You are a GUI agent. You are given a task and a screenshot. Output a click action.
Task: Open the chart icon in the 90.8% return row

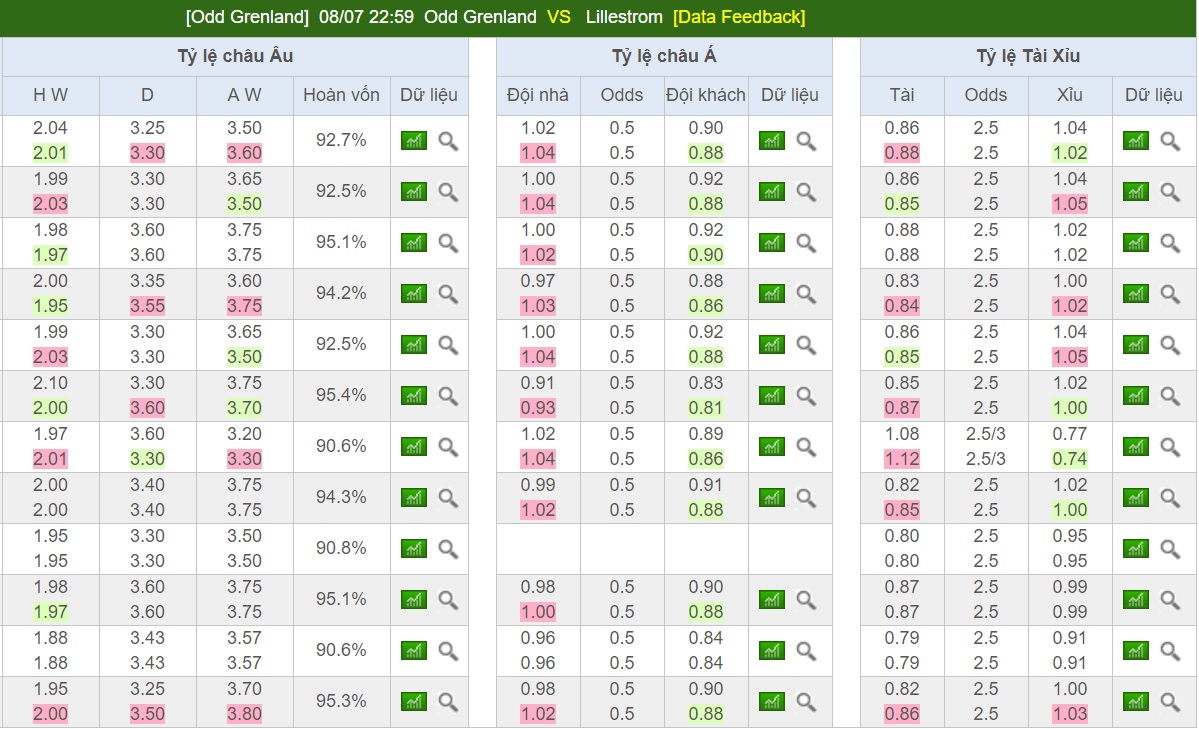(414, 548)
